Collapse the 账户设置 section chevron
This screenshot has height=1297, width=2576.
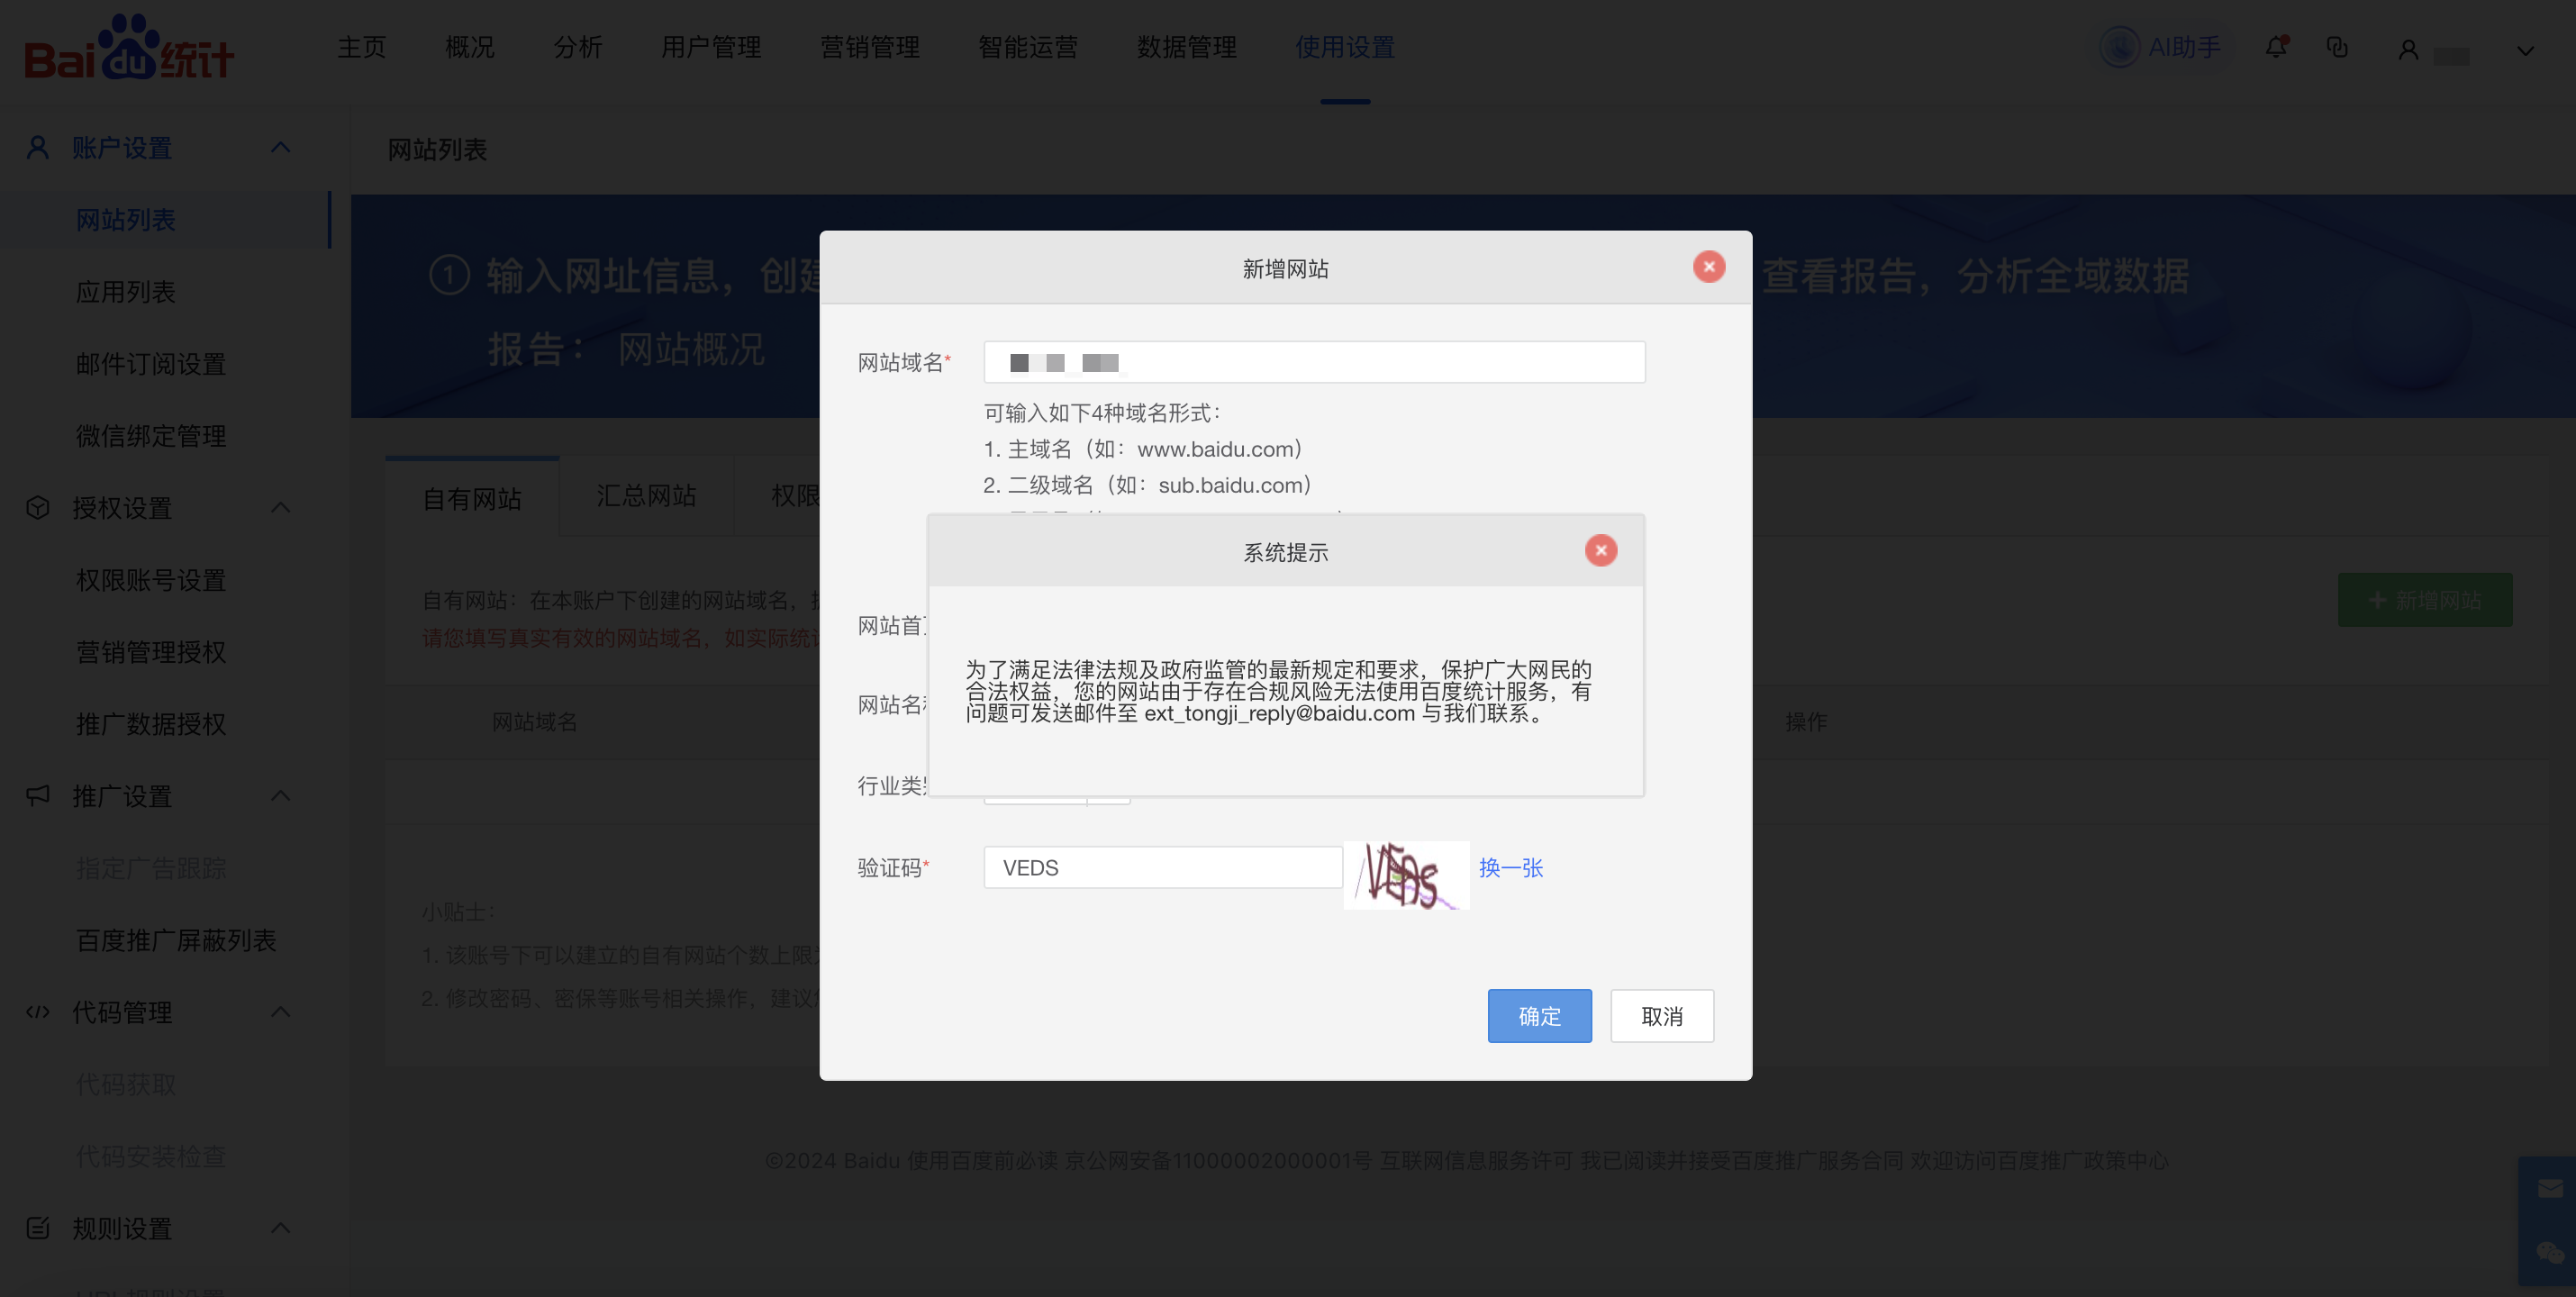click(281, 147)
